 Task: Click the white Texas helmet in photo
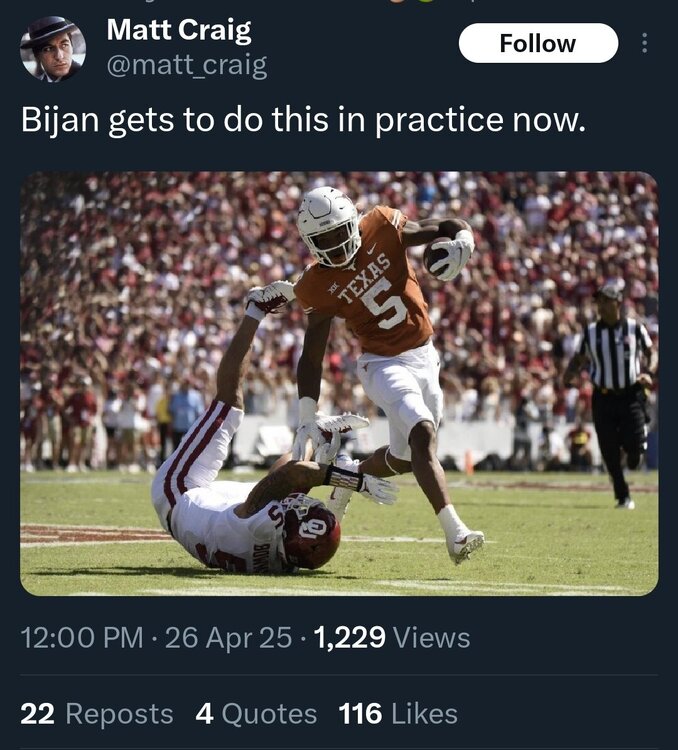329,222
